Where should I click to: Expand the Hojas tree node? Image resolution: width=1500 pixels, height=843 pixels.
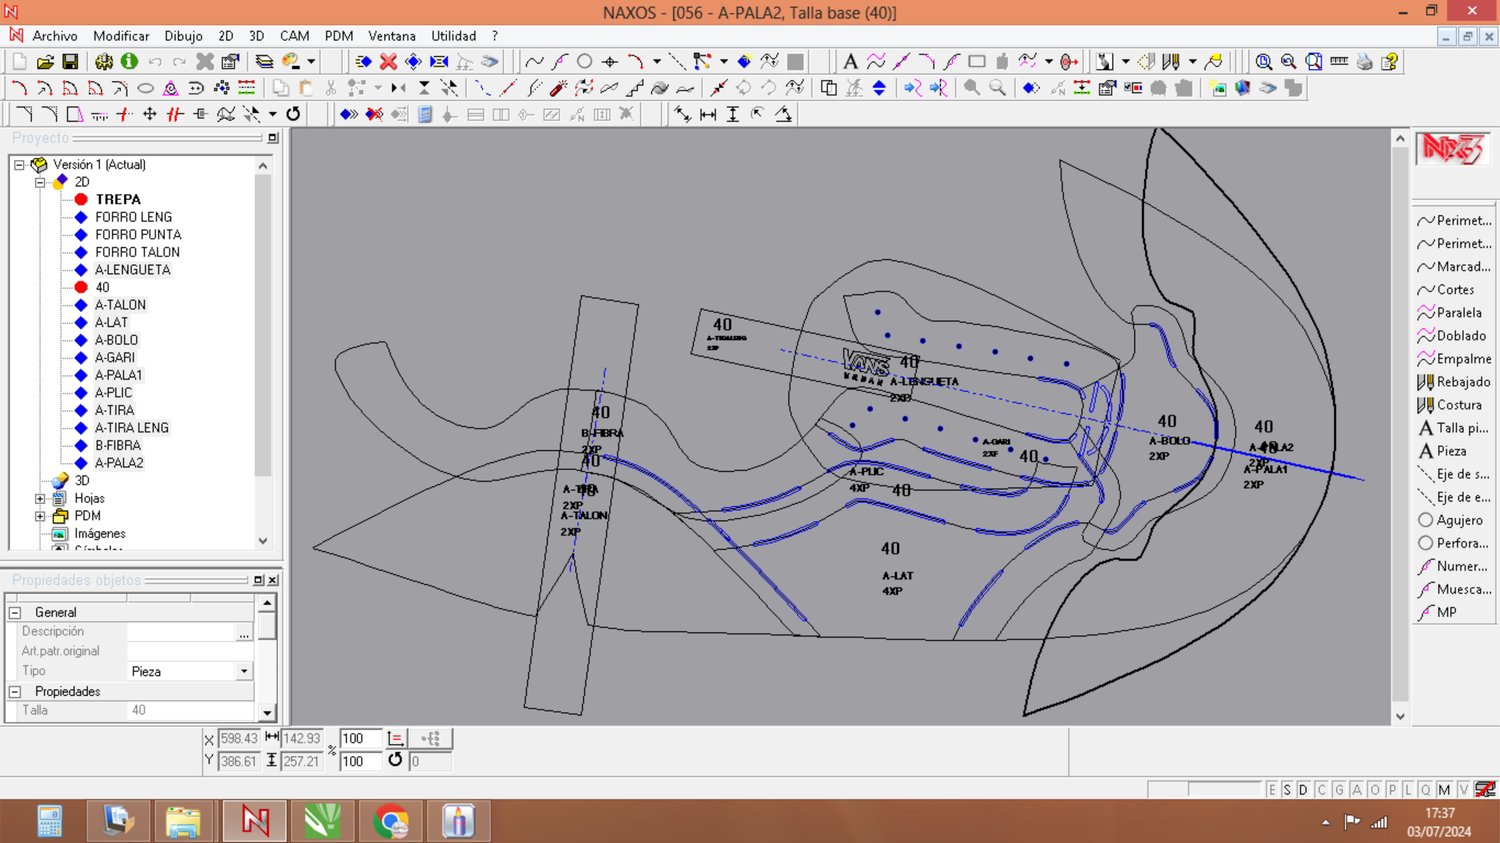click(40, 498)
